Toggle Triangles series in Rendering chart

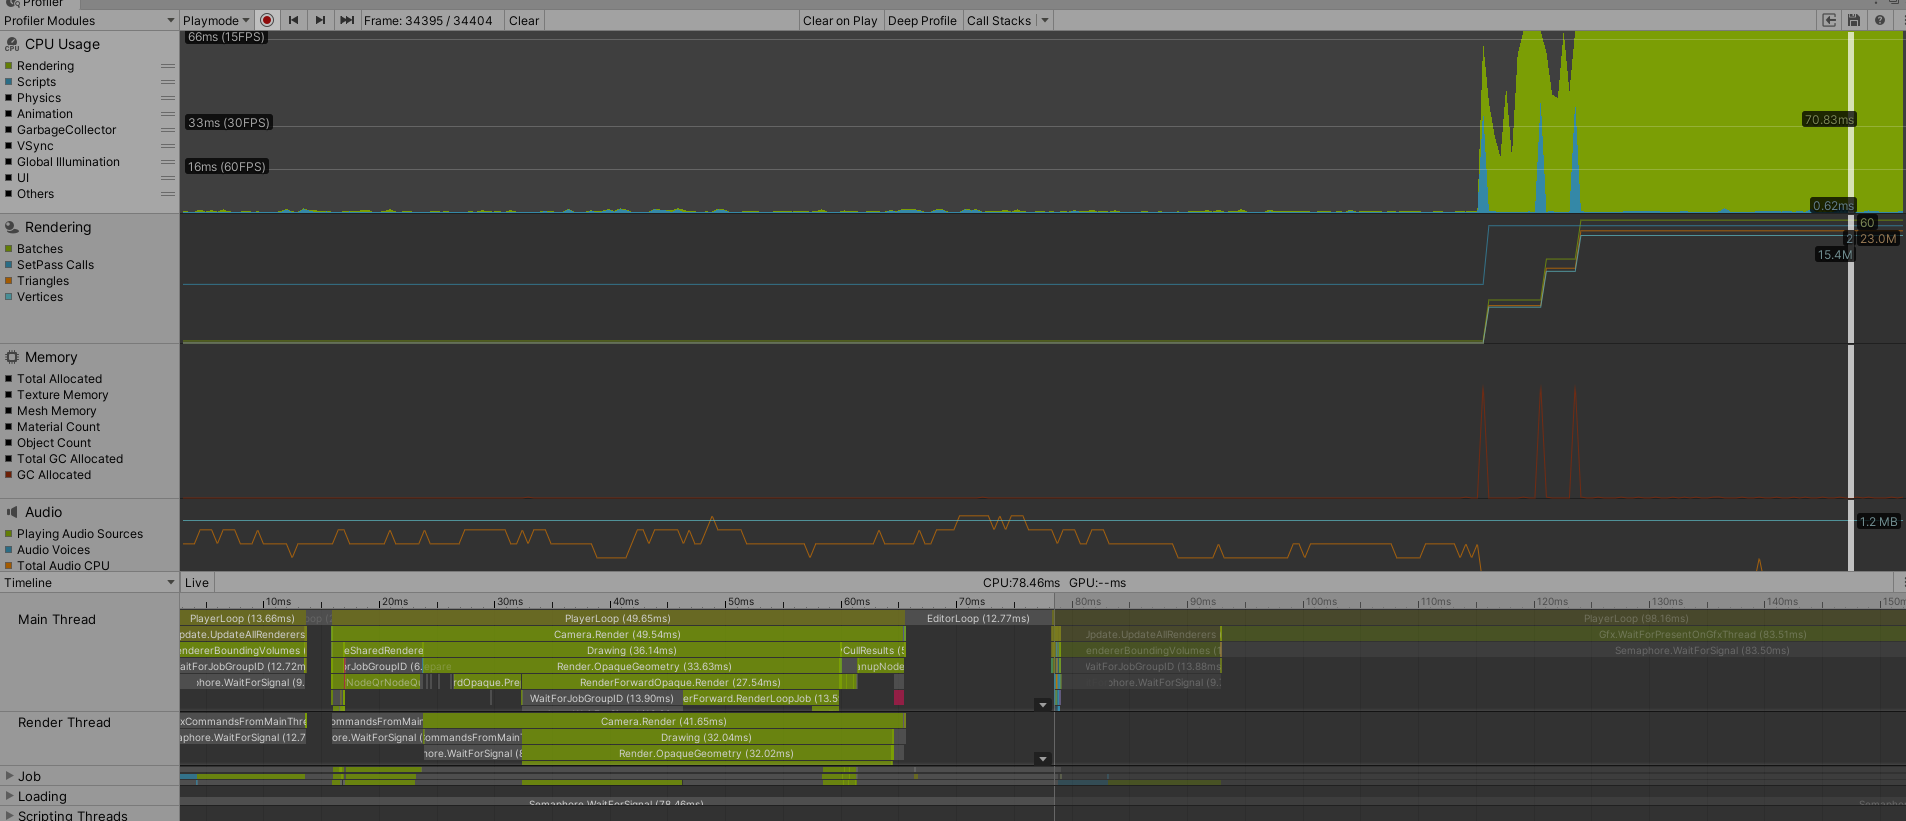click(9, 281)
